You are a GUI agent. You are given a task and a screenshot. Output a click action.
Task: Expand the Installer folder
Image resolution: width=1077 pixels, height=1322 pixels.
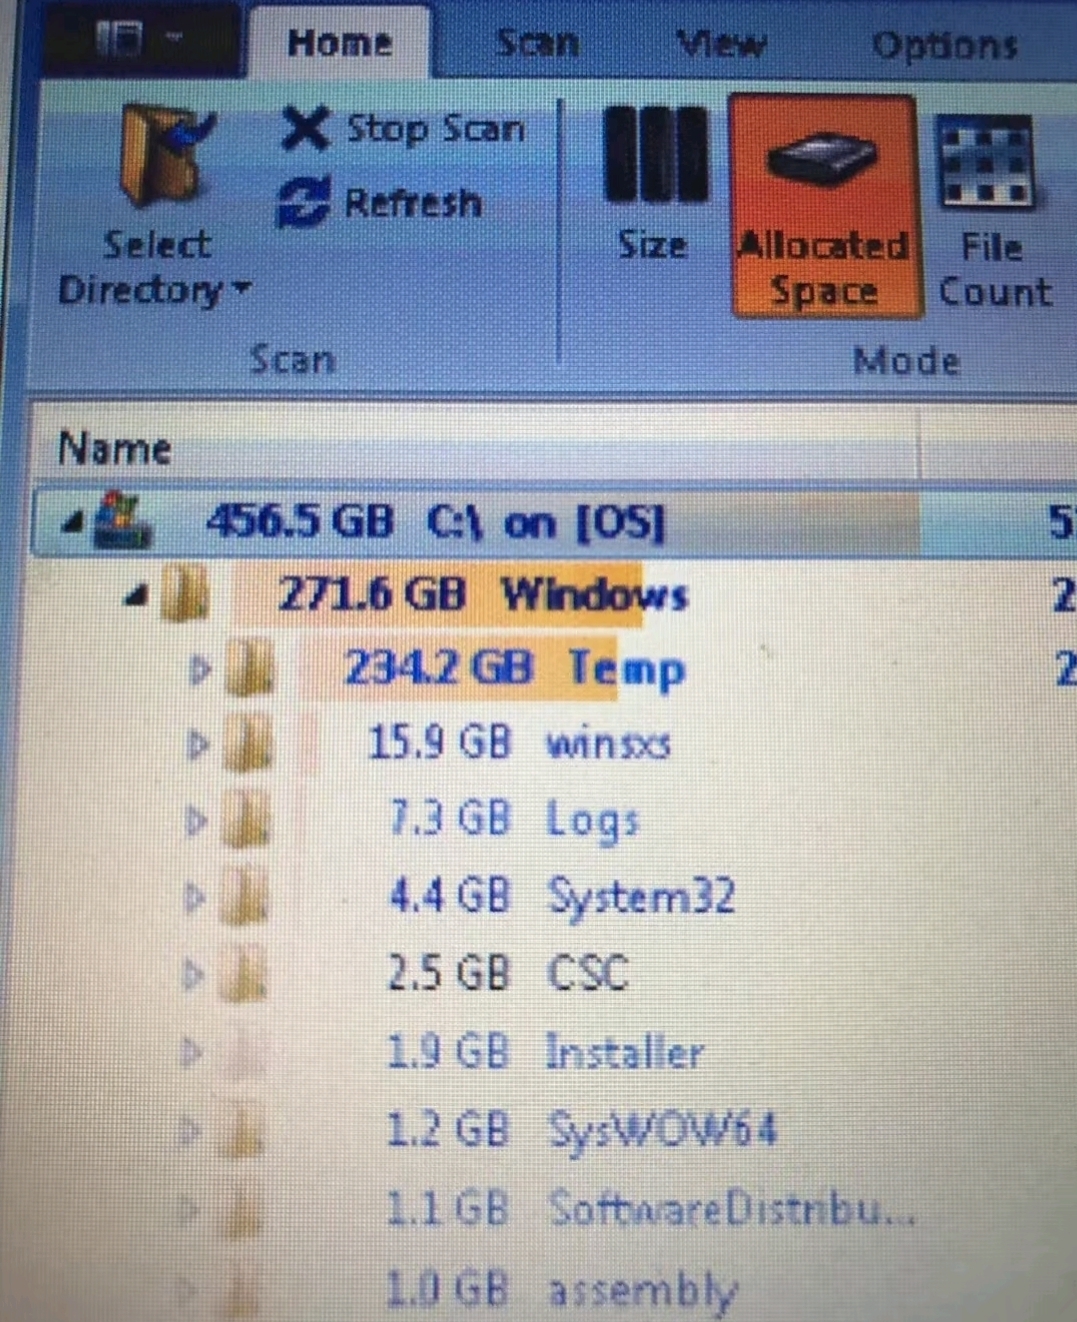(192, 1052)
